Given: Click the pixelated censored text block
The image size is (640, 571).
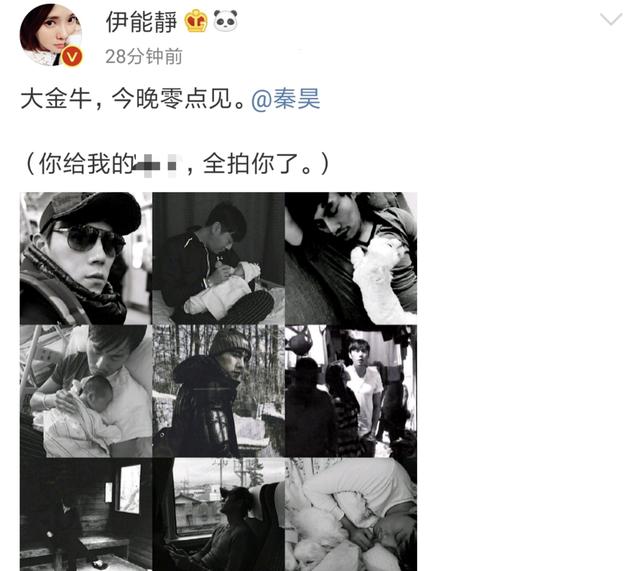Looking at the screenshot, I should (157, 165).
